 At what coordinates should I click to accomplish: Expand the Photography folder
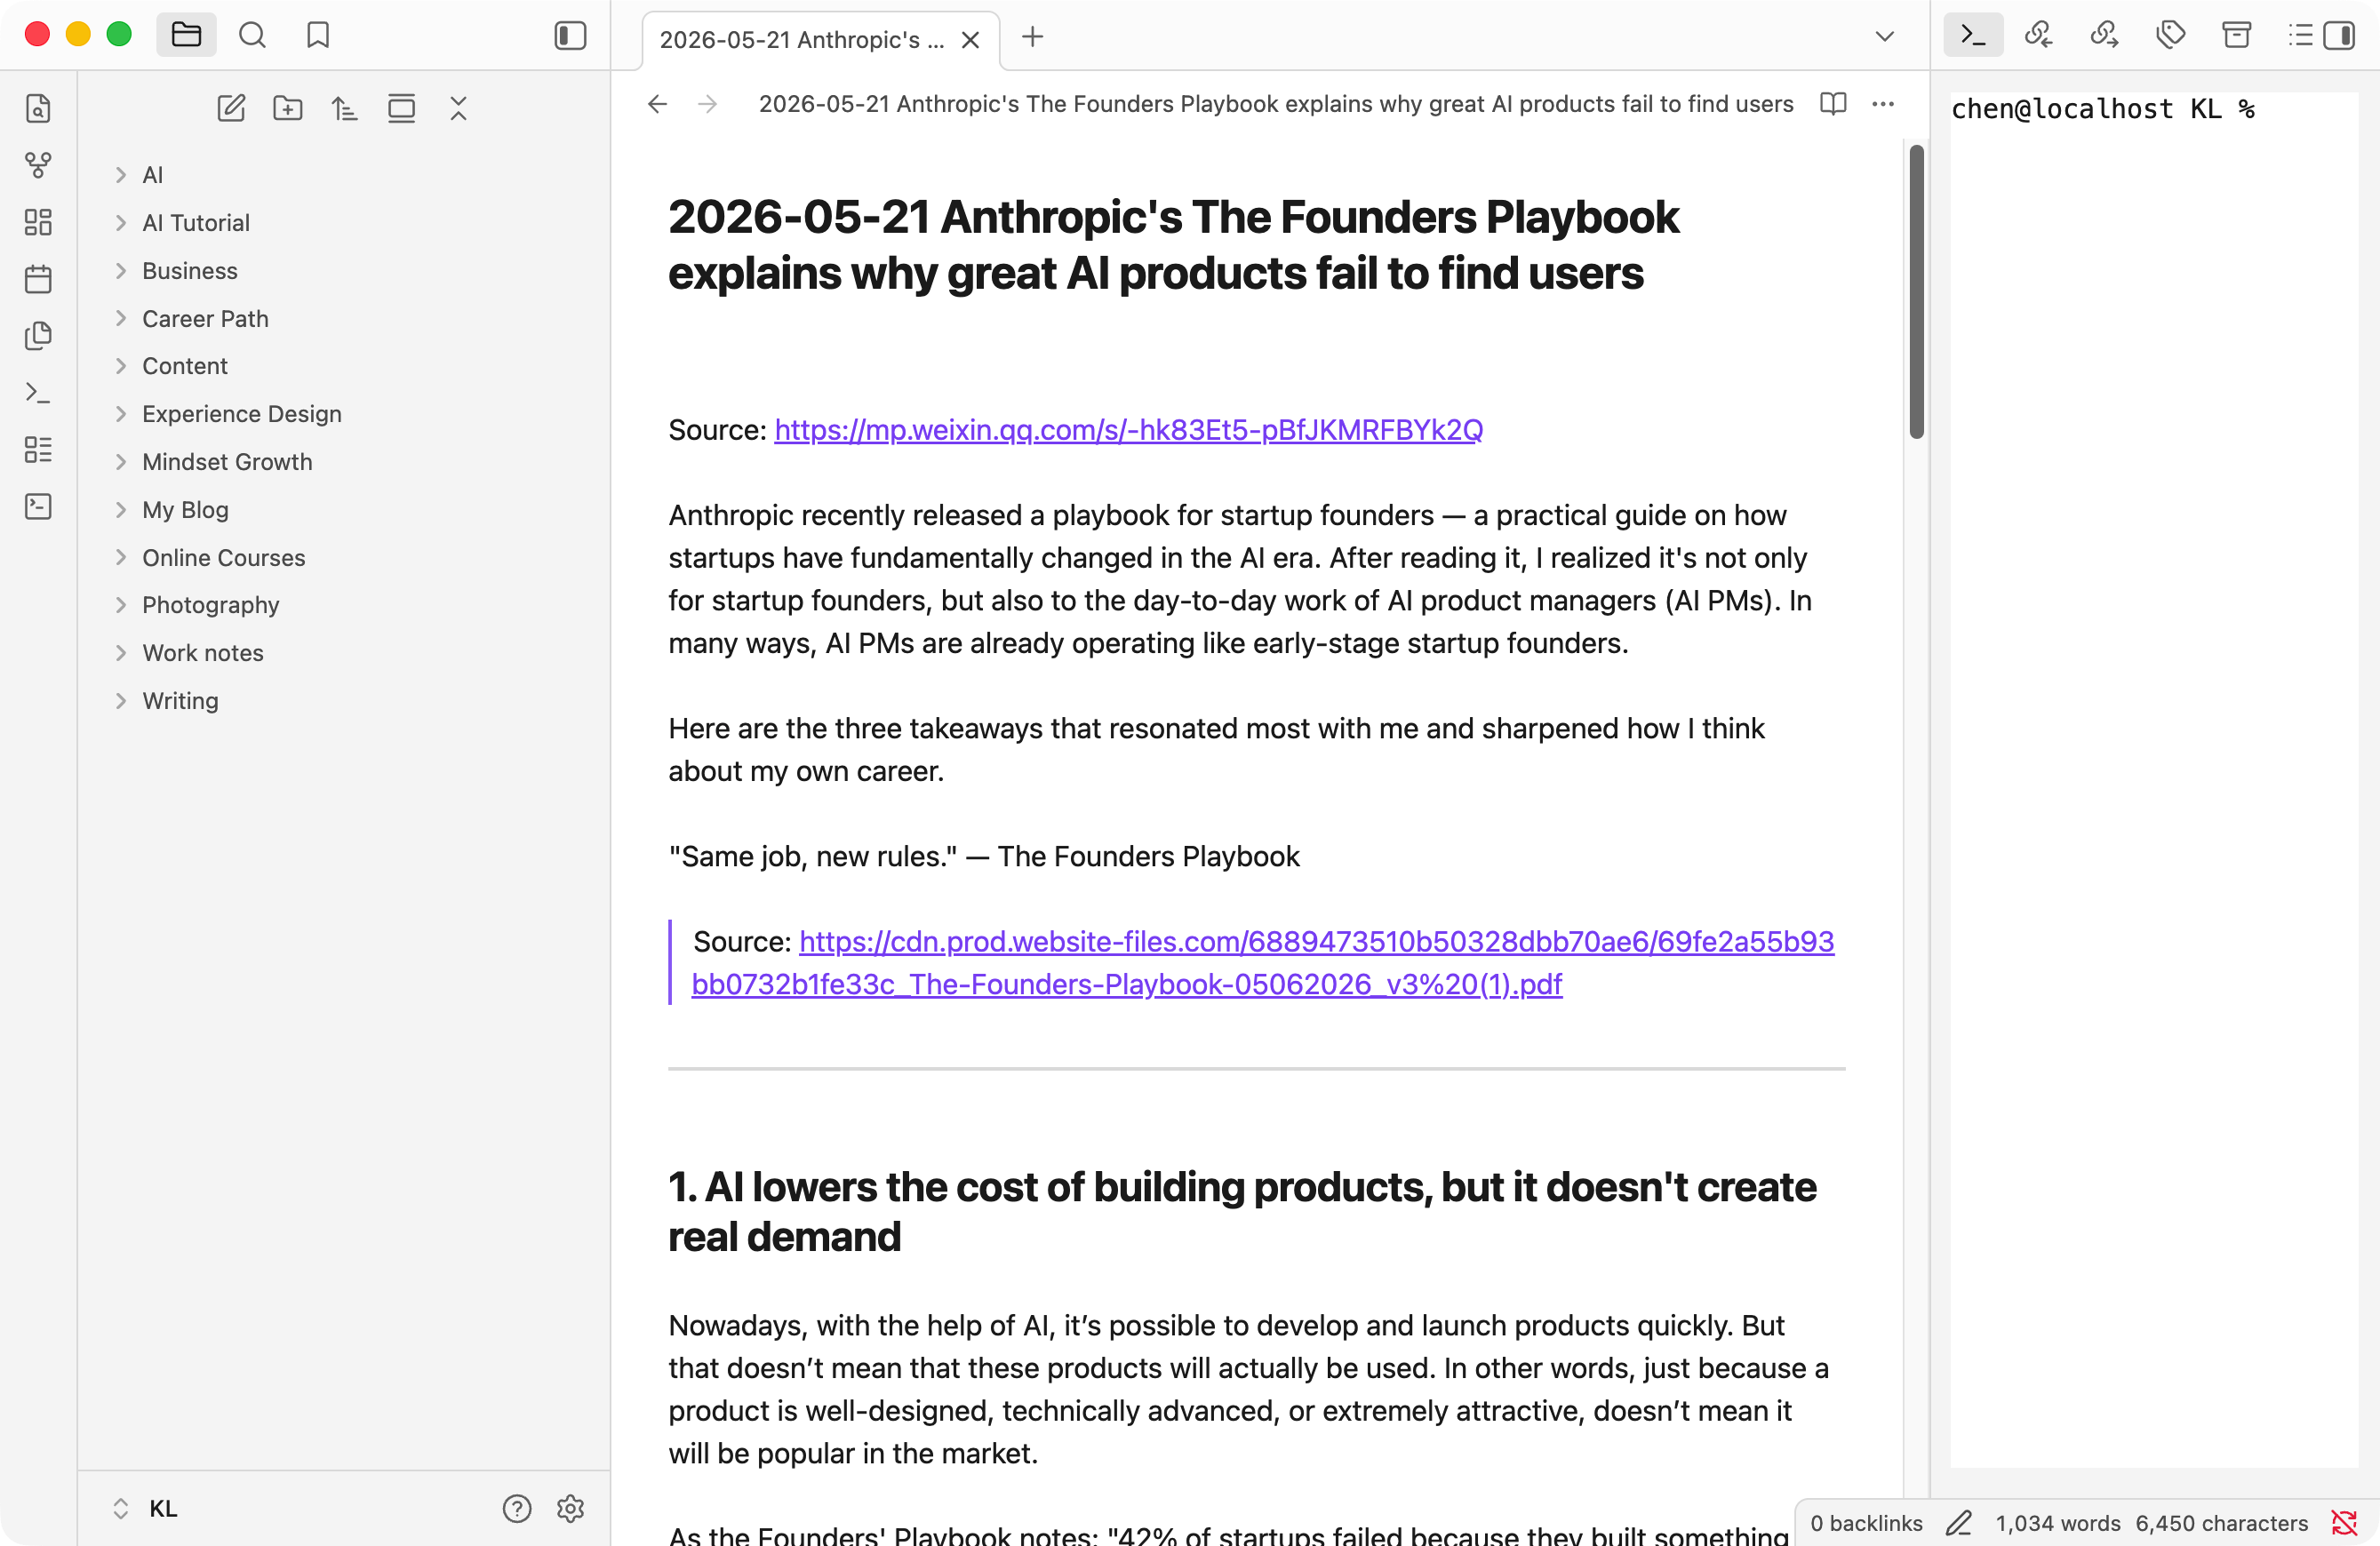[x=210, y=604]
